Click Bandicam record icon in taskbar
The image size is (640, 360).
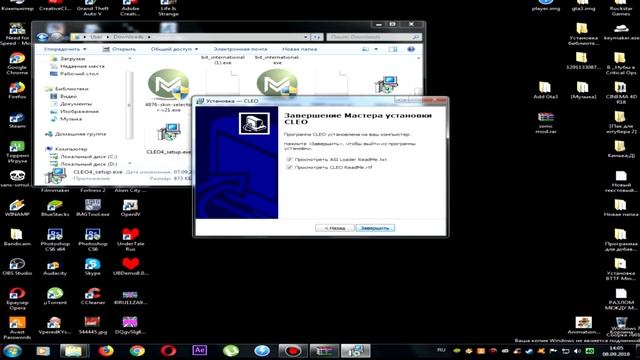[x=293, y=351]
